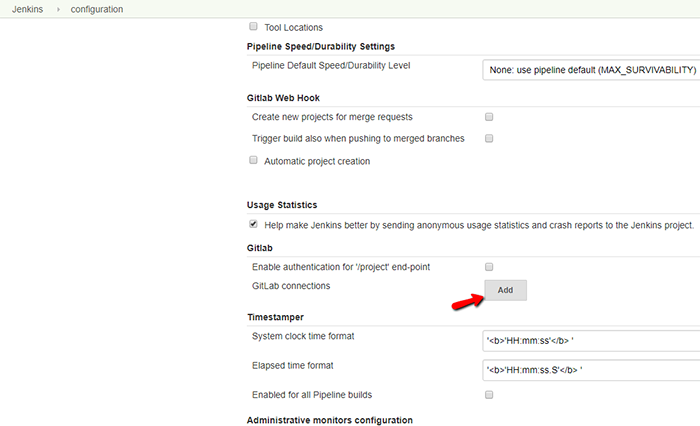700x426 pixels.
Task: Enable the Tool Locations checkbox
Action: coord(253,26)
